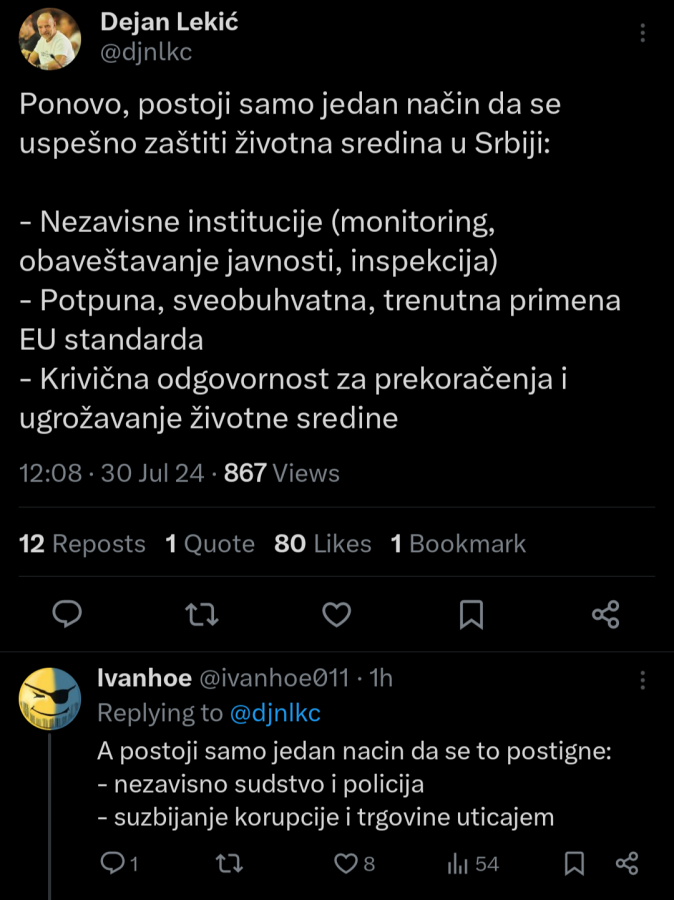Show the 80 Likes list
This screenshot has width=674, height=900.
coord(323,544)
